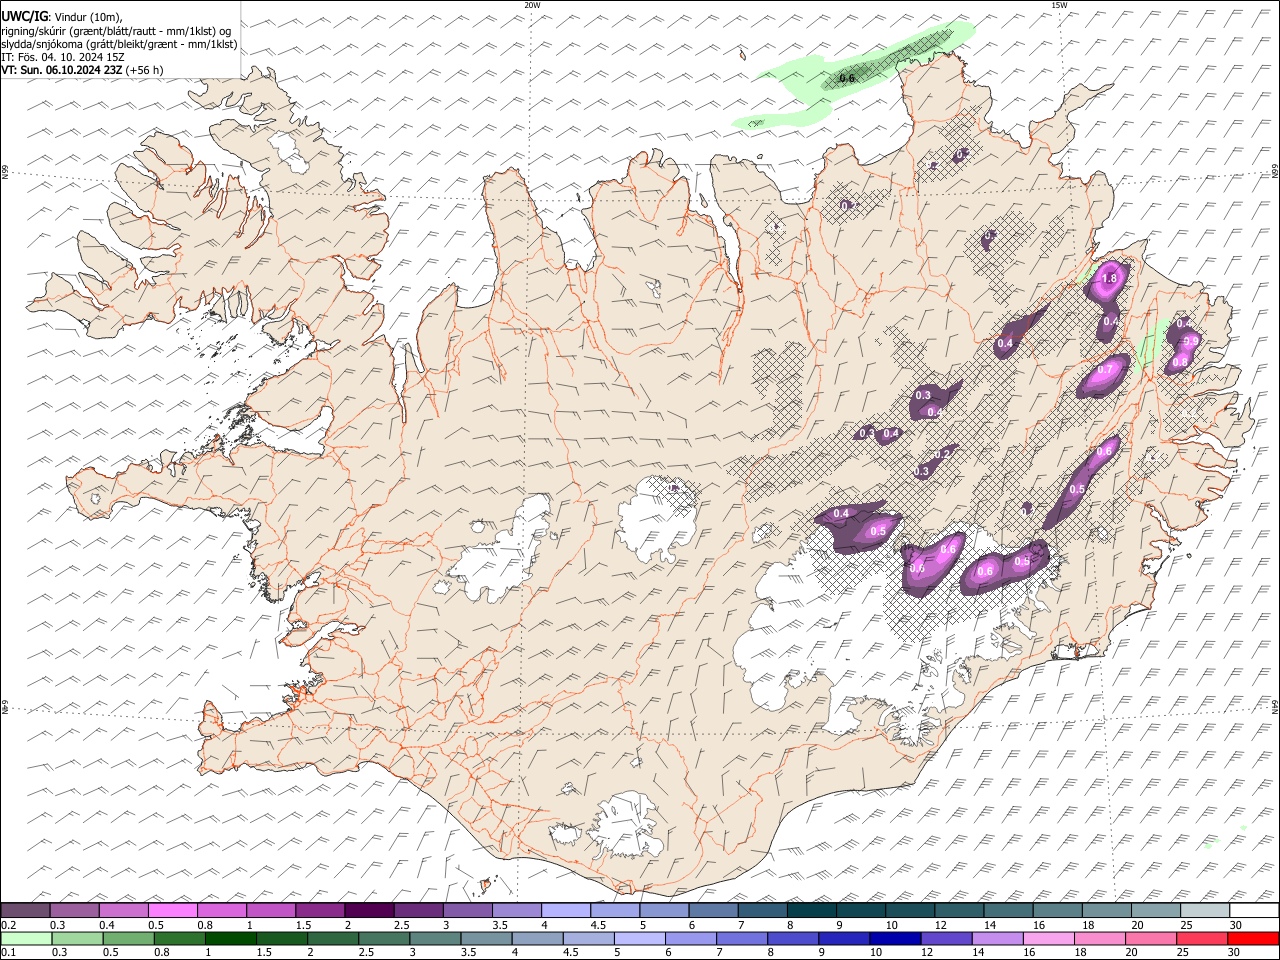Click the 1.8 snowfall value on the map

point(1108,279)
